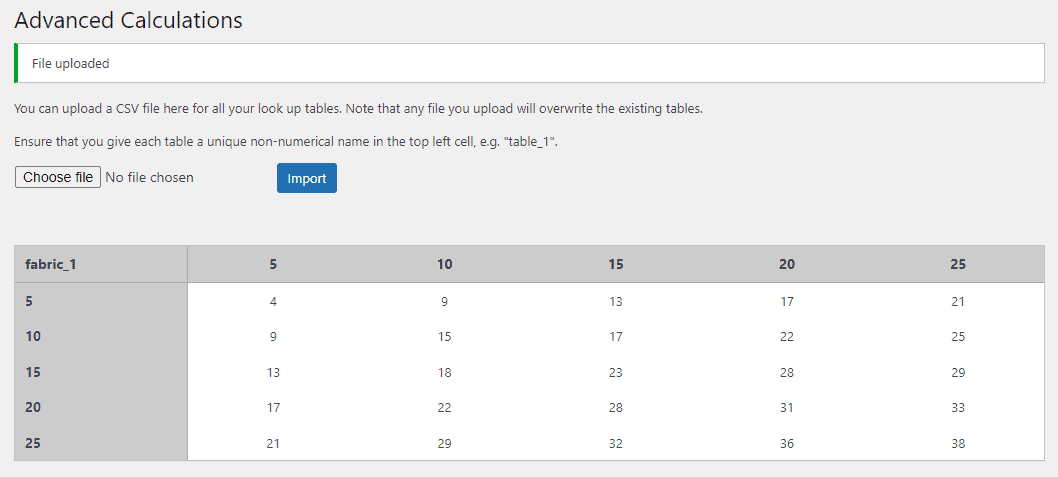
Task: Select row header 10
Action: 101,336
